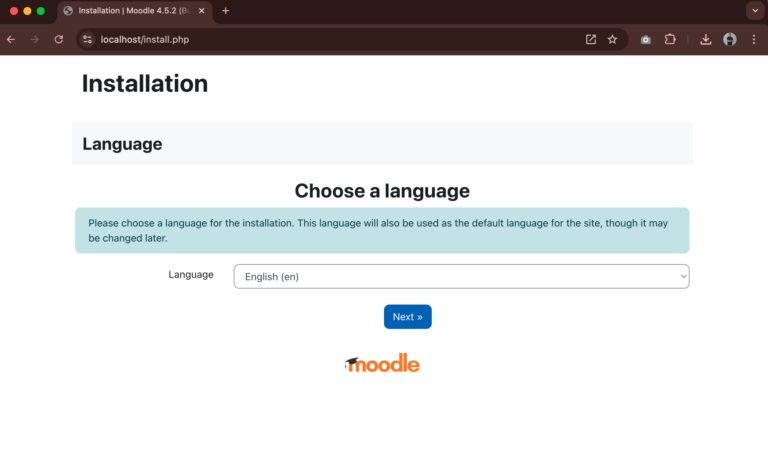
Task: Click the green window zoom button
Action: [x=41, y=11]
